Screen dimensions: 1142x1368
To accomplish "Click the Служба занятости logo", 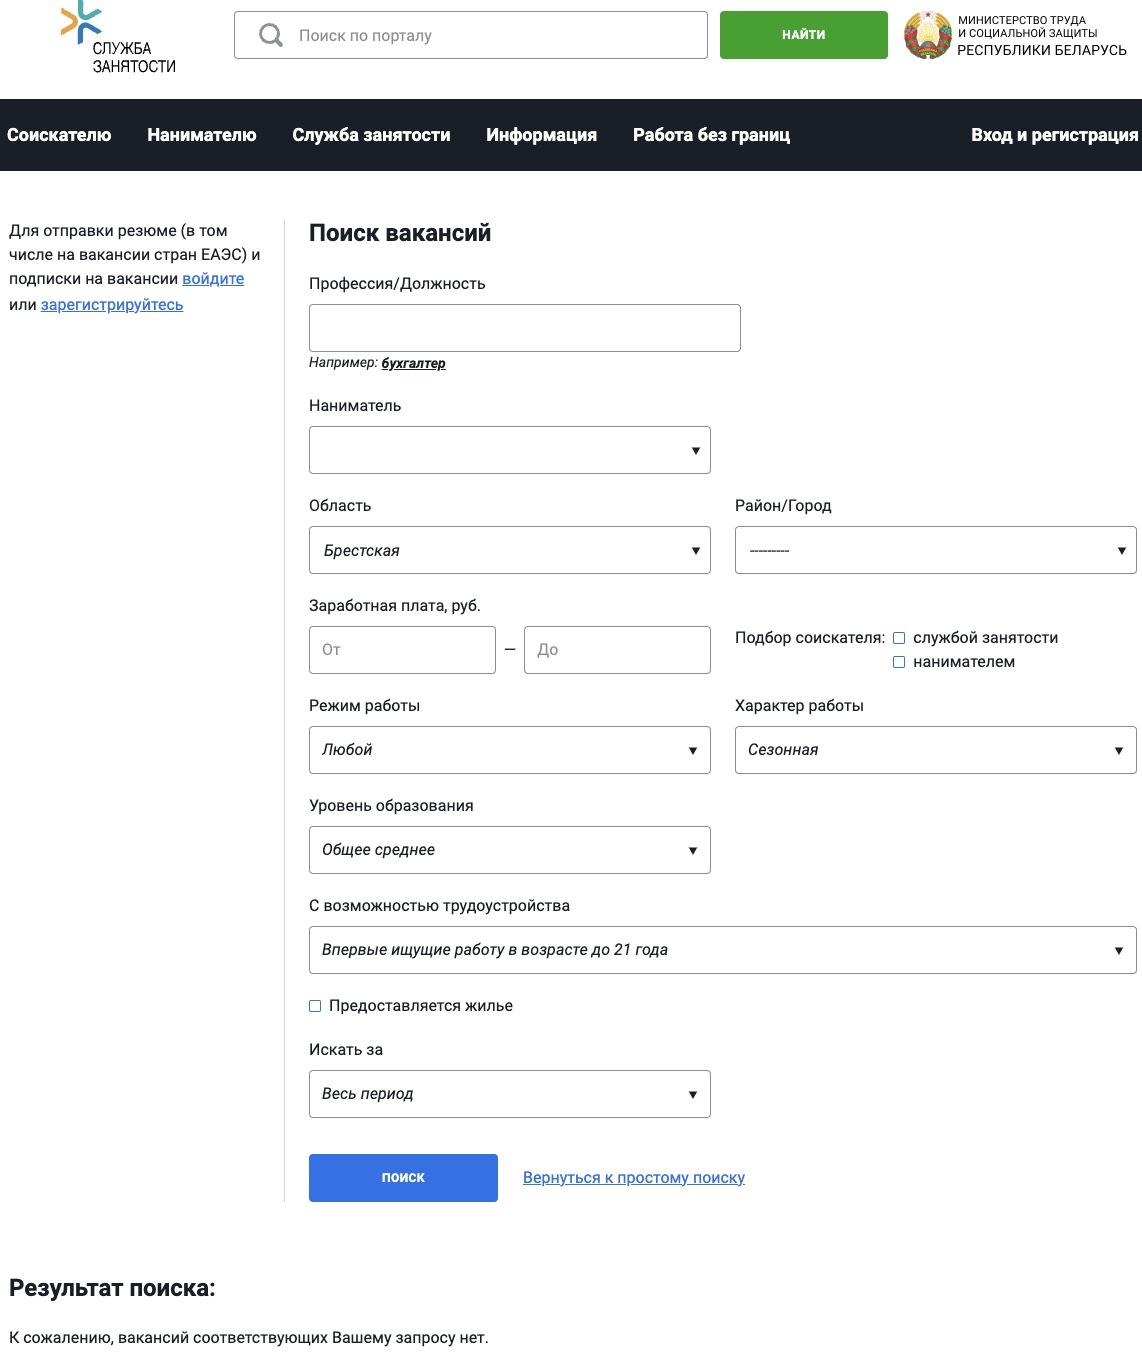I will [x=117, y=38].
